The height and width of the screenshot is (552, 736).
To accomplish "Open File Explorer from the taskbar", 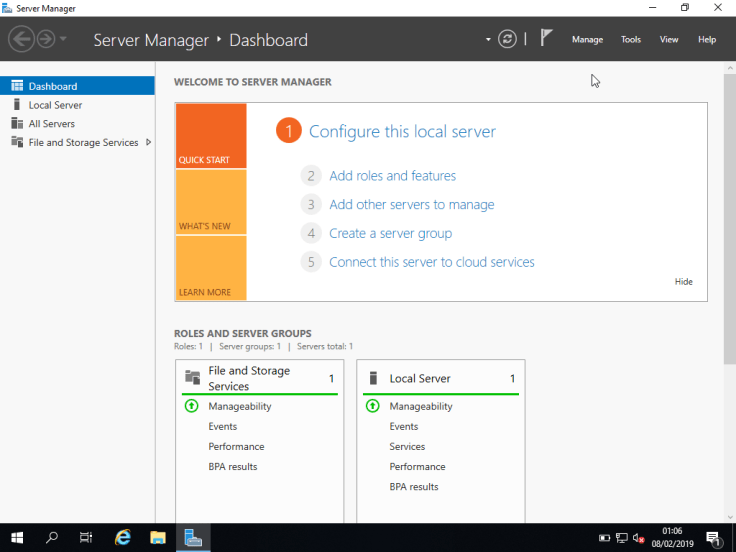I will coord(157,538).
